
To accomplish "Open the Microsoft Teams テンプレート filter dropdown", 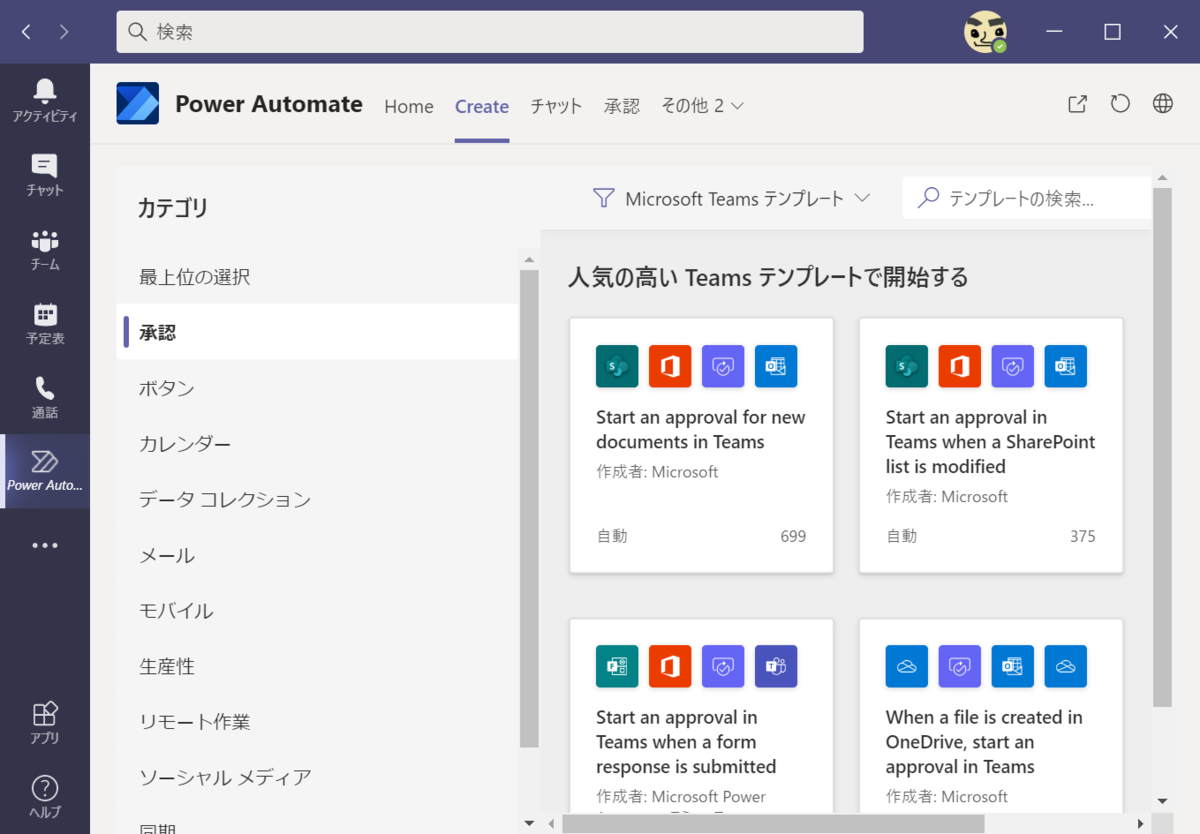I will click(732, 198).
